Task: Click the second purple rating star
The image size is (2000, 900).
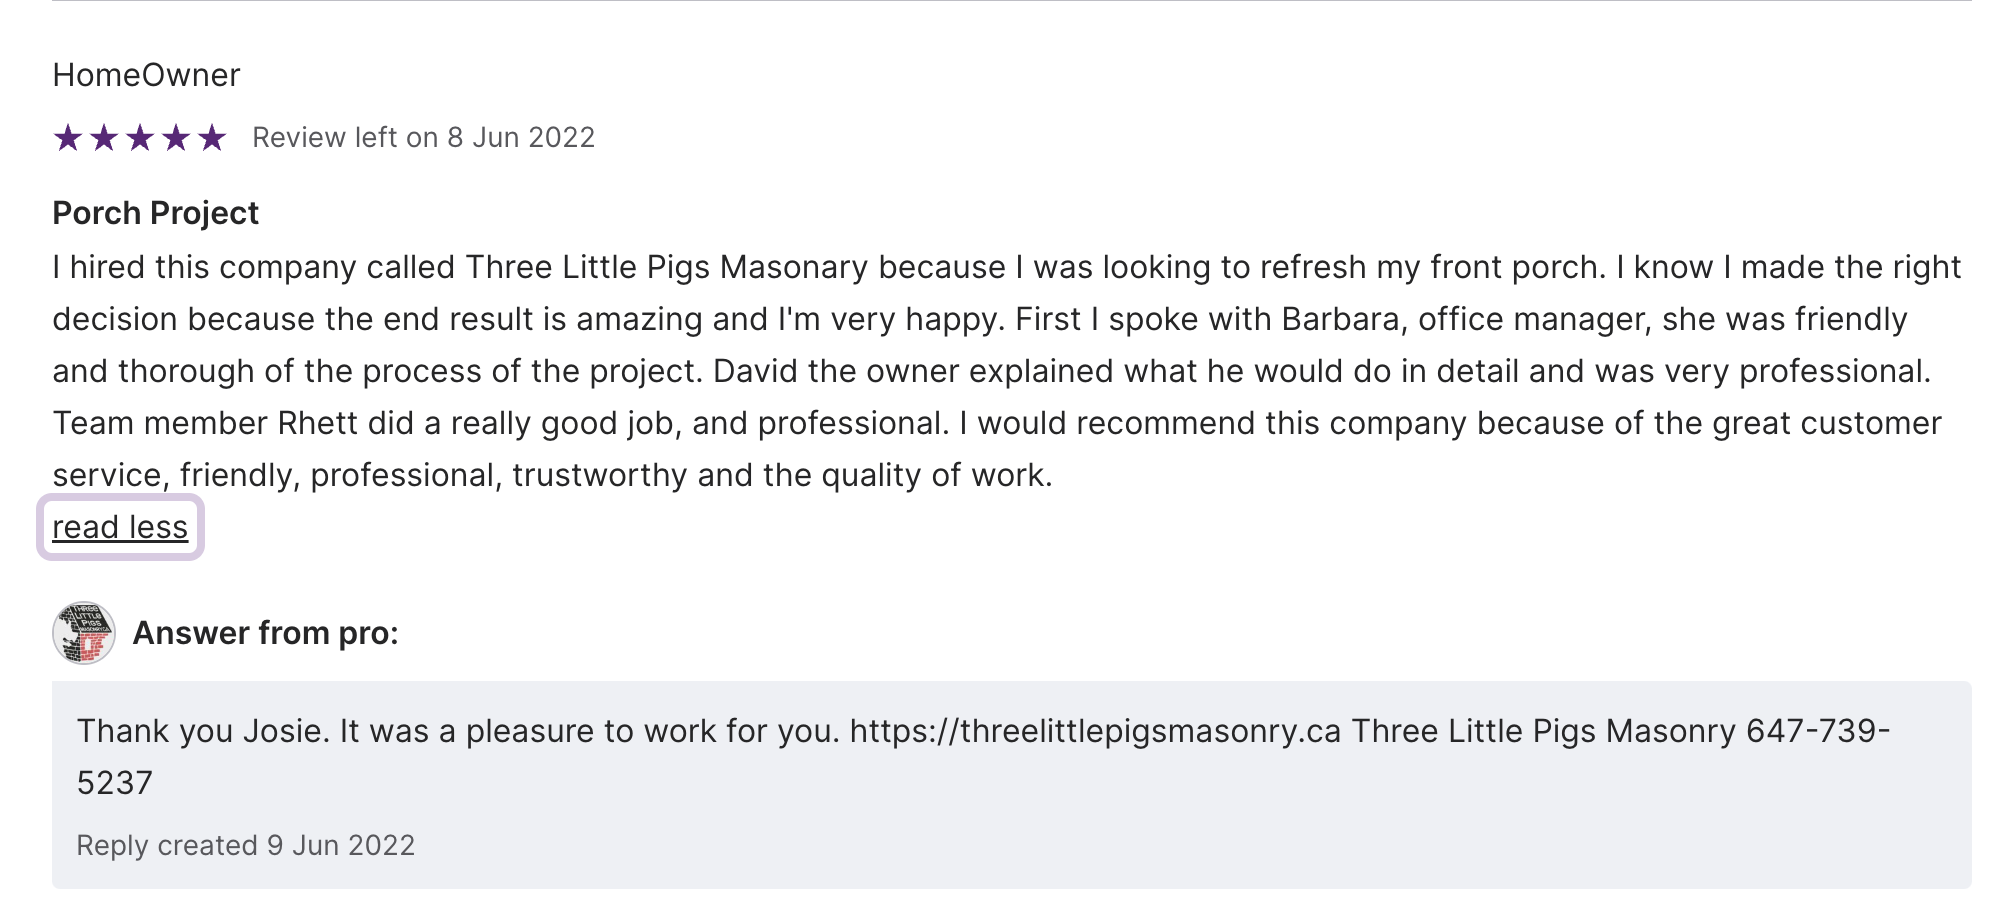Action: click(x=104, y=138)
